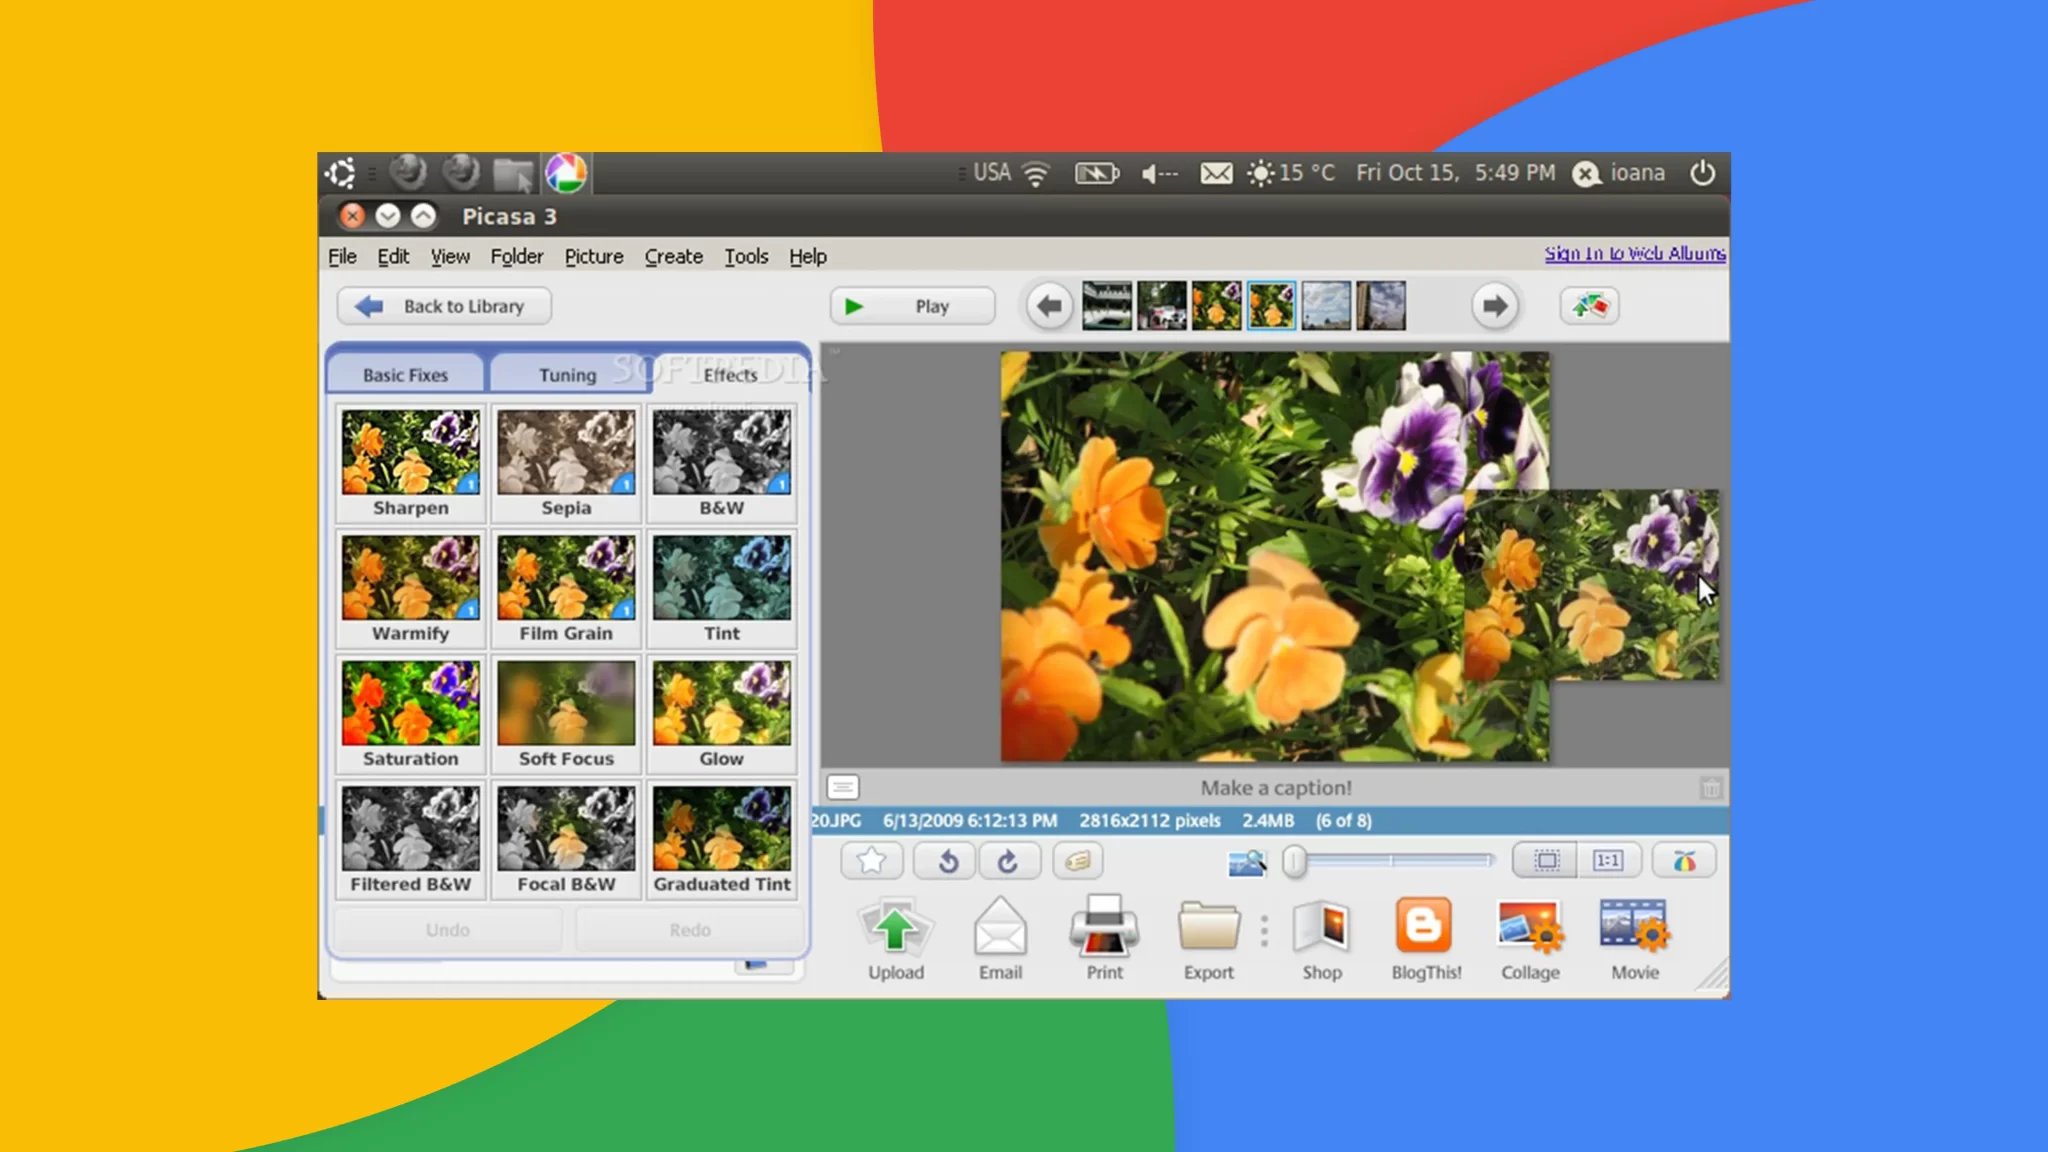Select the first filmstrip thumbnail
The height and width of the screenshot is (1152, 2048).
(x=1107, y=306)
